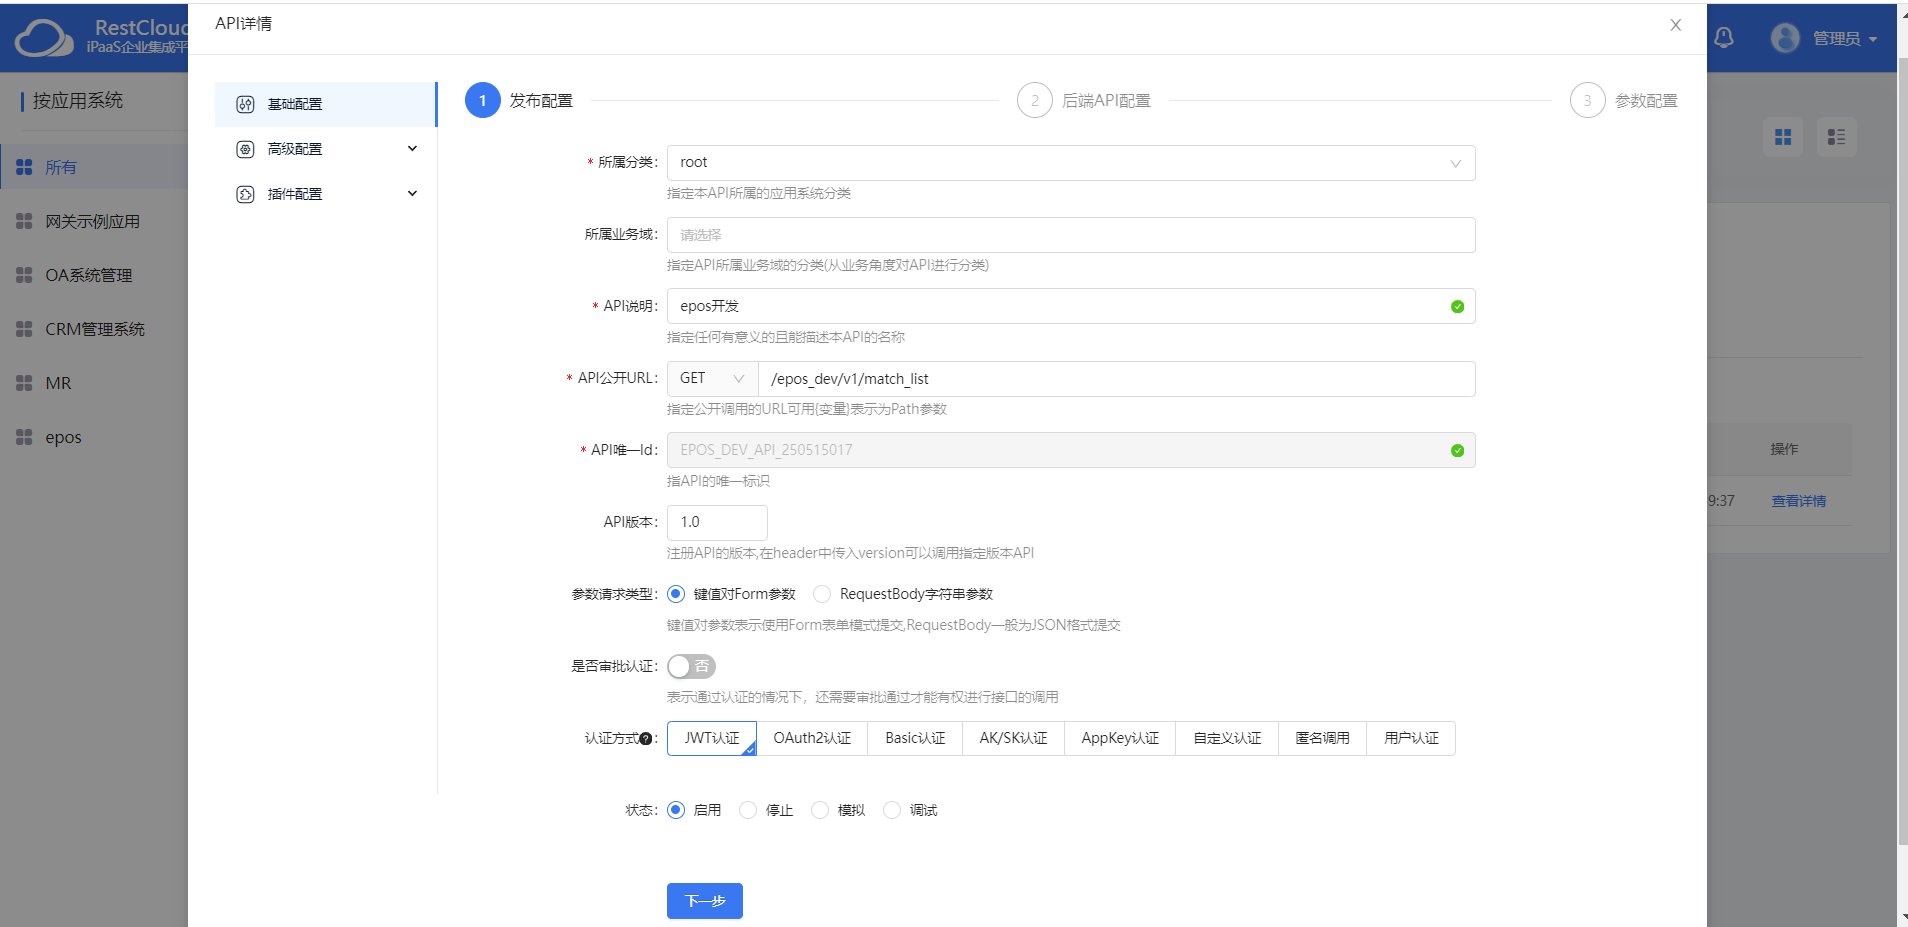The image size is (1908, 927).
Task: Select the 基础配置 settings icon
Action: [x=246, y=103]
